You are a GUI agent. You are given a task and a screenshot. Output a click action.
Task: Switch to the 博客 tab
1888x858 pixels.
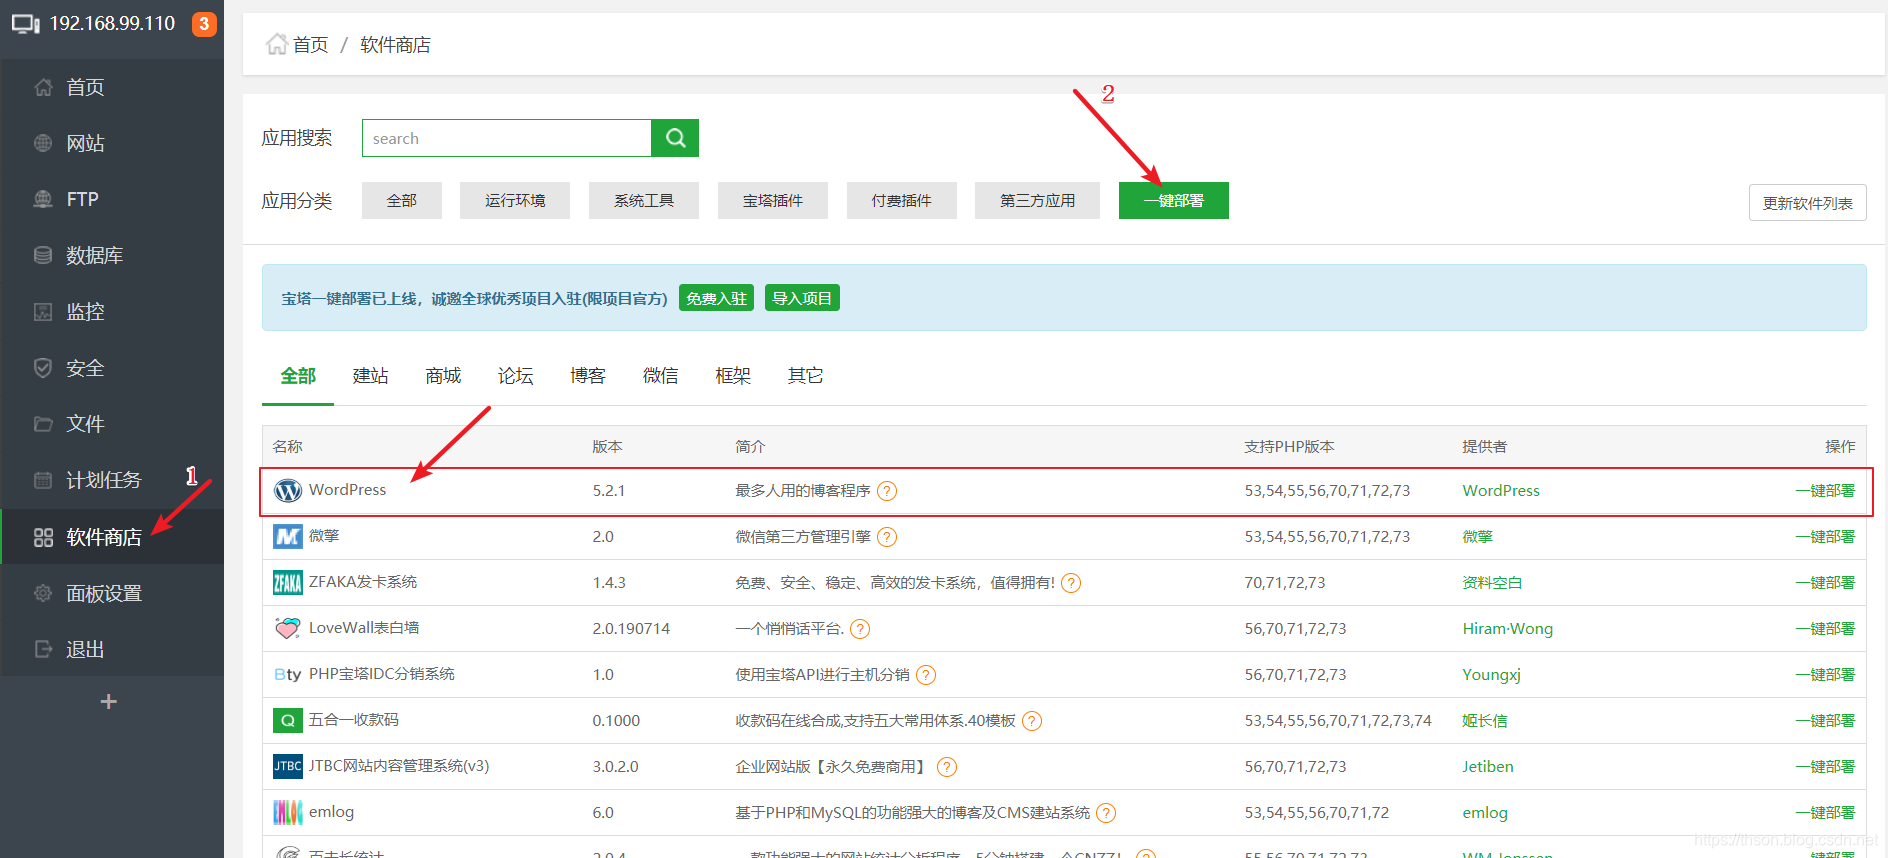(588, 376)
